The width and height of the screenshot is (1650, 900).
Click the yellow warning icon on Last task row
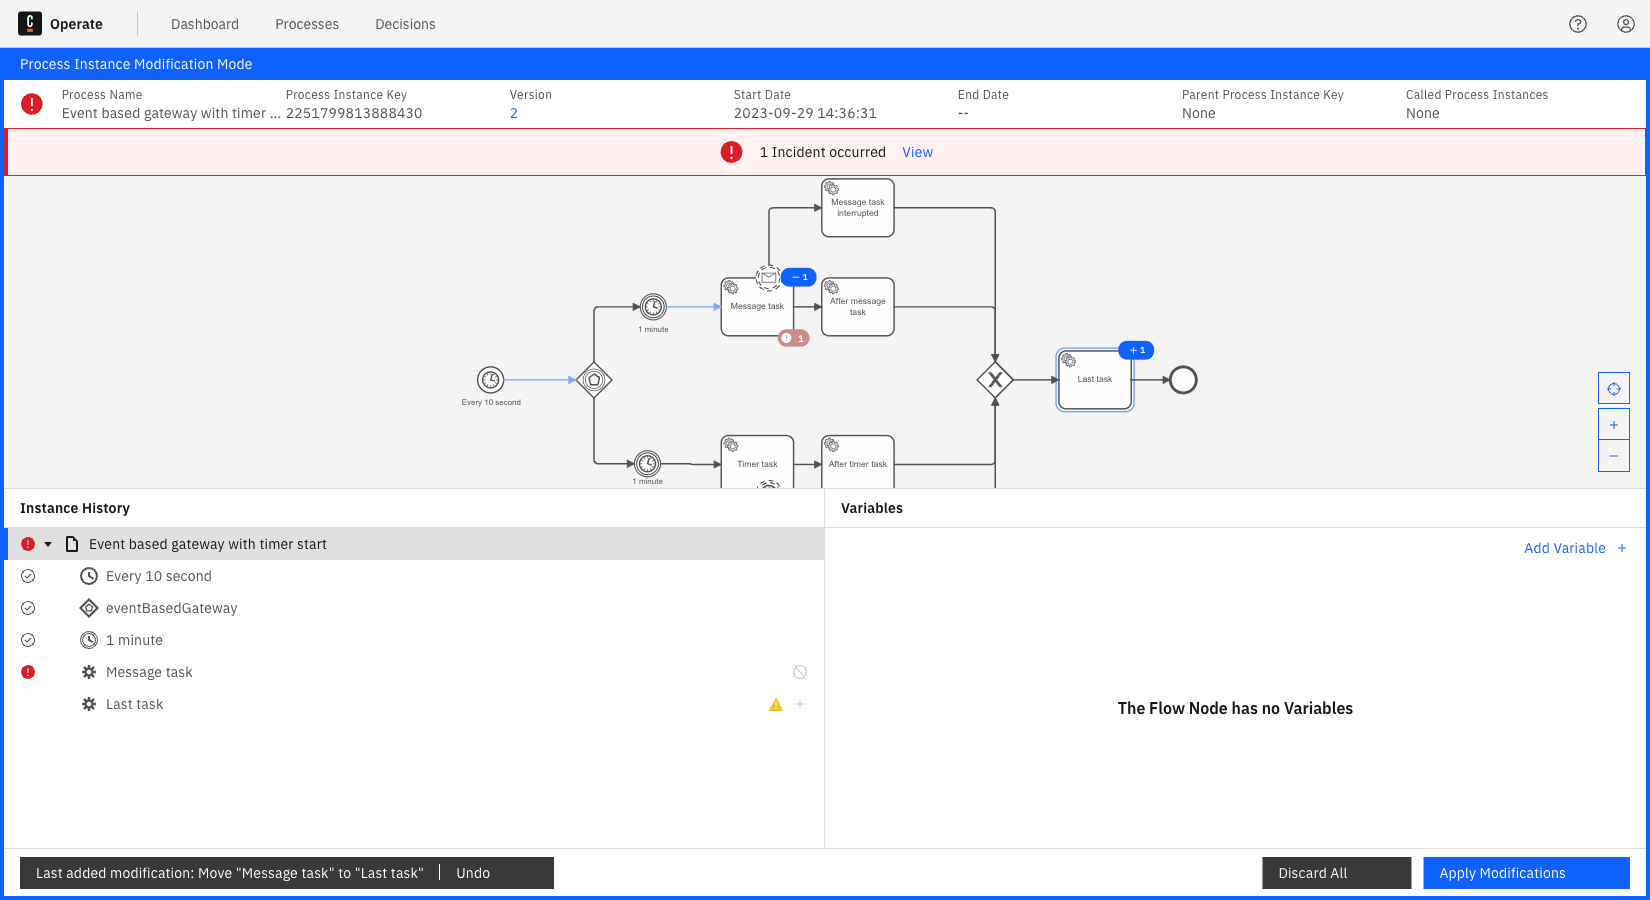tap(776, 705)
